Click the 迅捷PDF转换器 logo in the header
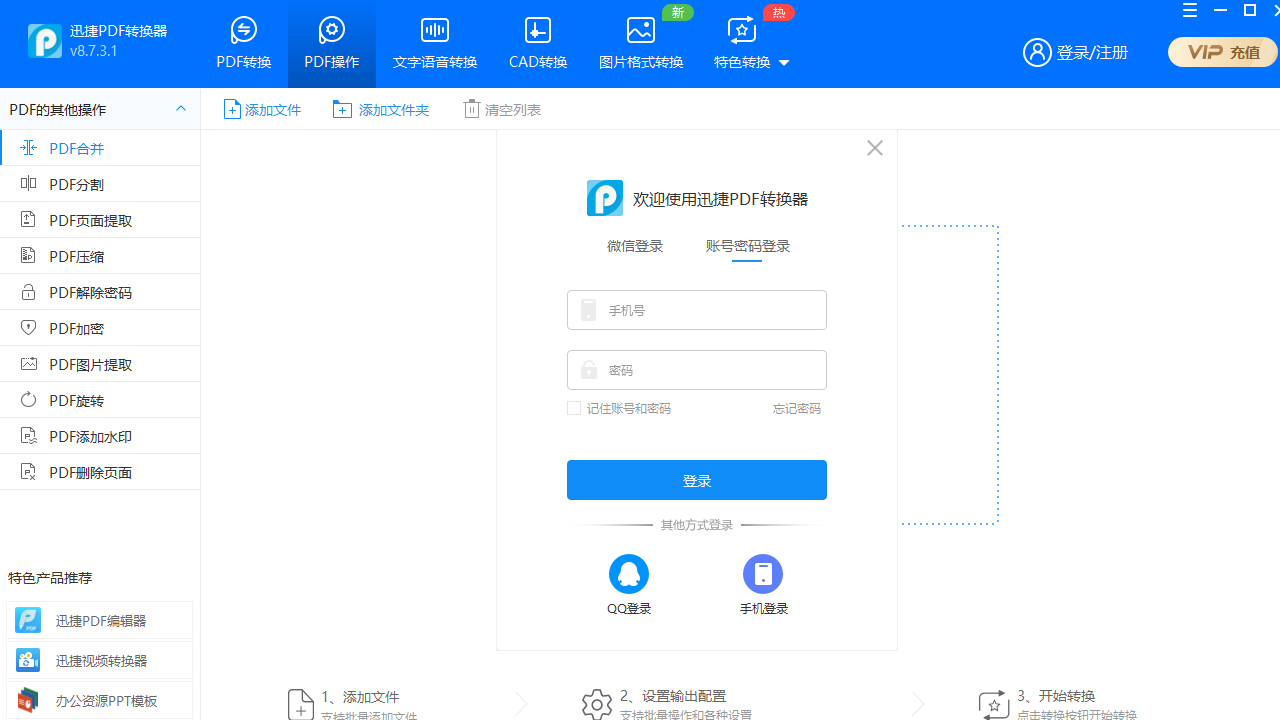The image size is (1280, 720). click(45, 40)
